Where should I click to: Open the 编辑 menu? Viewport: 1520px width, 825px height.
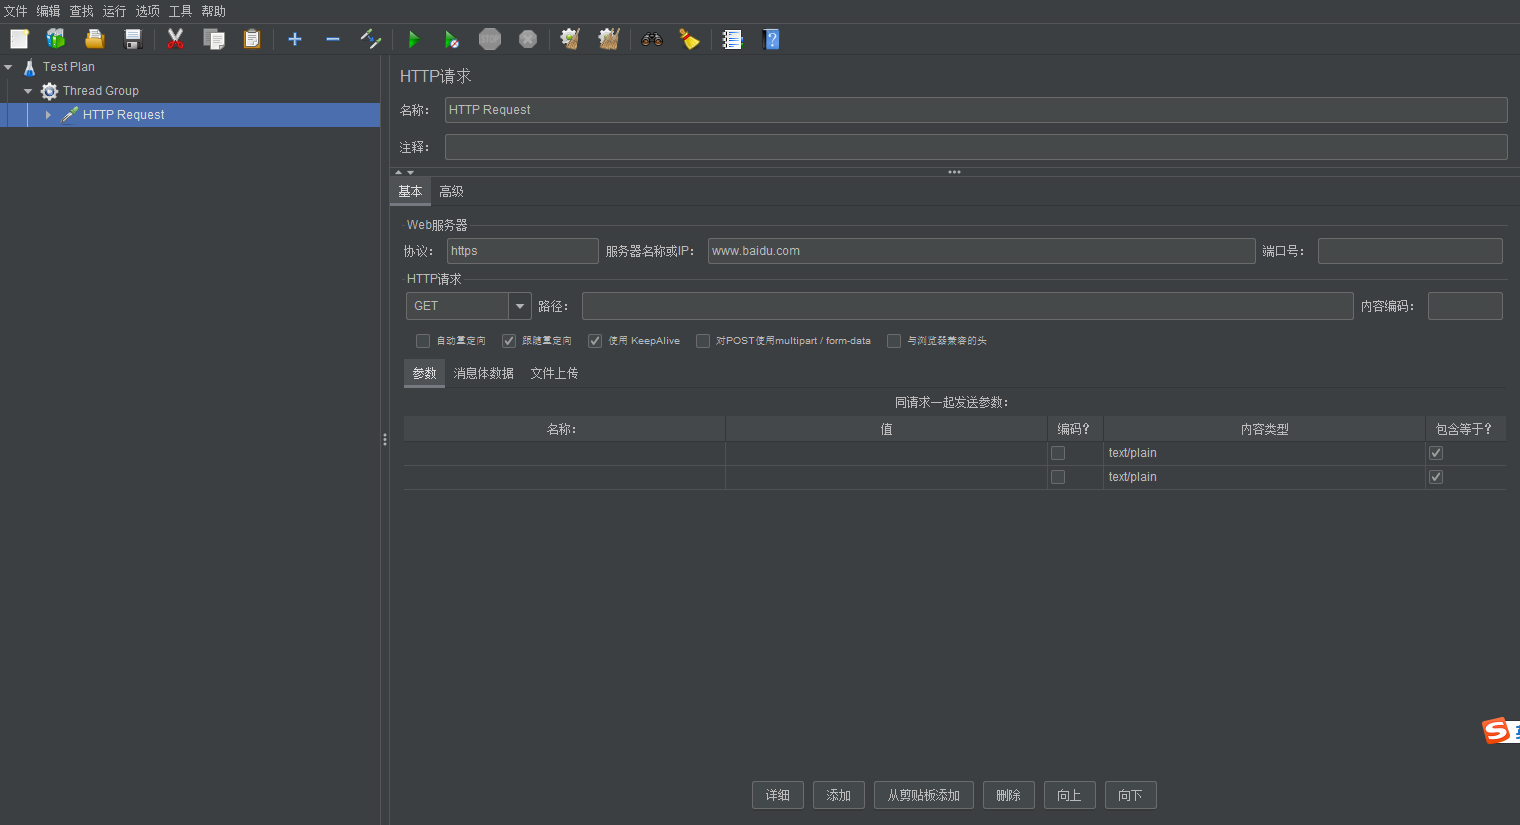(49, 11)
